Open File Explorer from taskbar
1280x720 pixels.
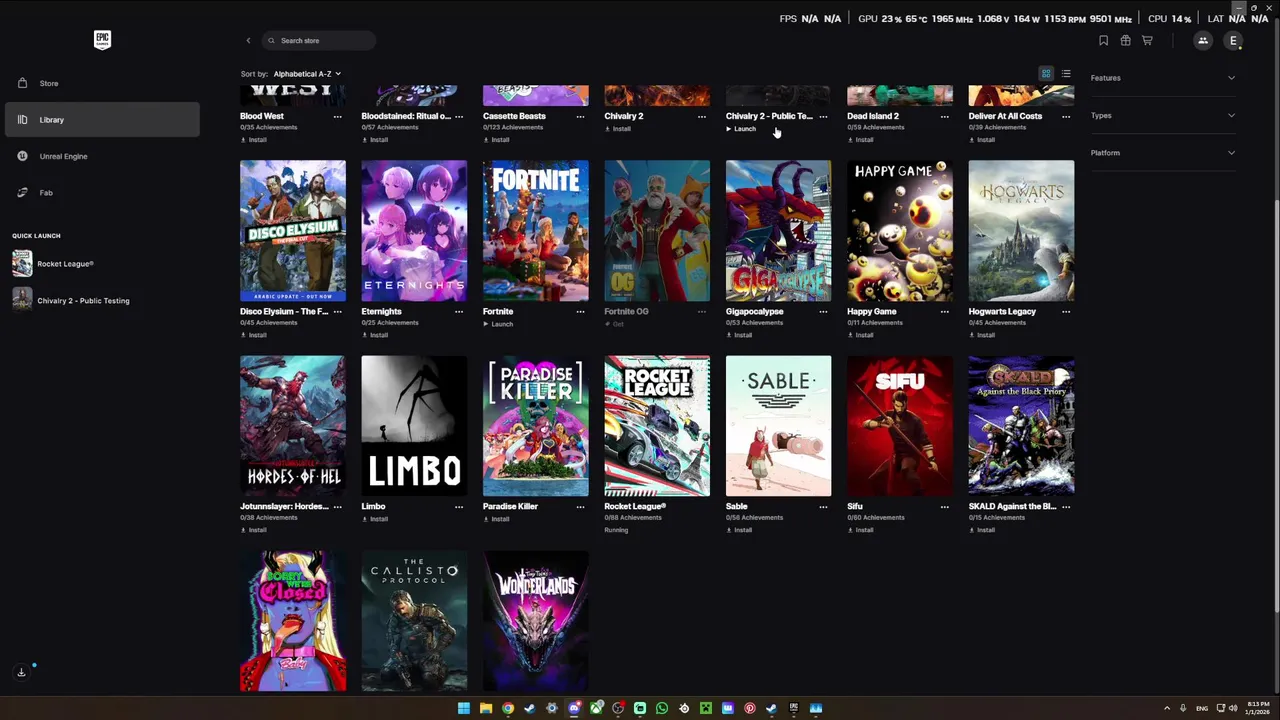tap(486, 709)
